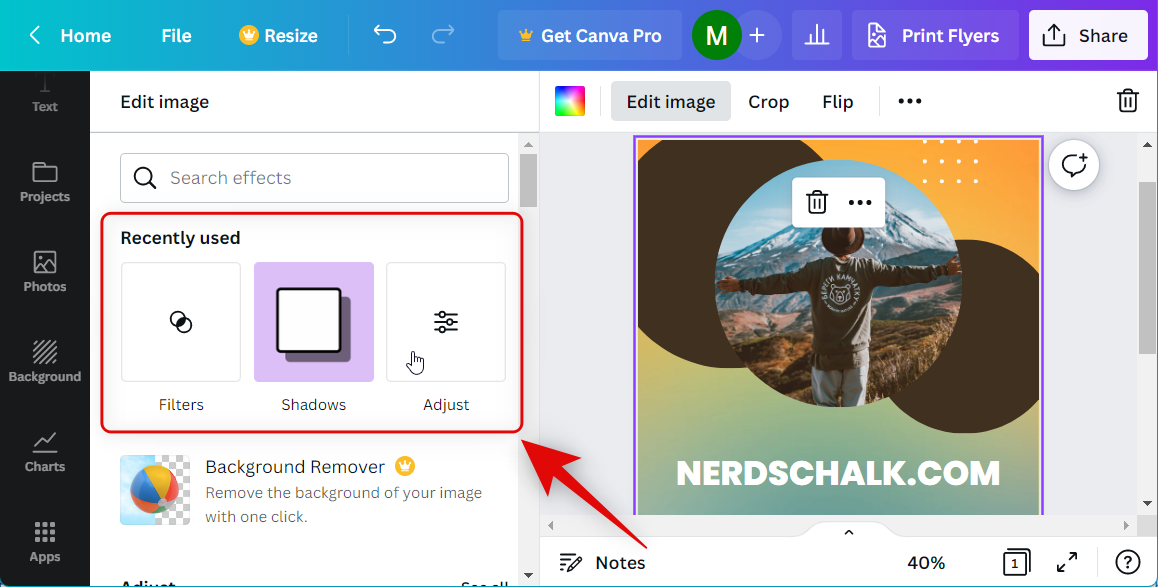1158x587 pixels.
Task: Open the Photos sidebar tab
Action: 44,272
